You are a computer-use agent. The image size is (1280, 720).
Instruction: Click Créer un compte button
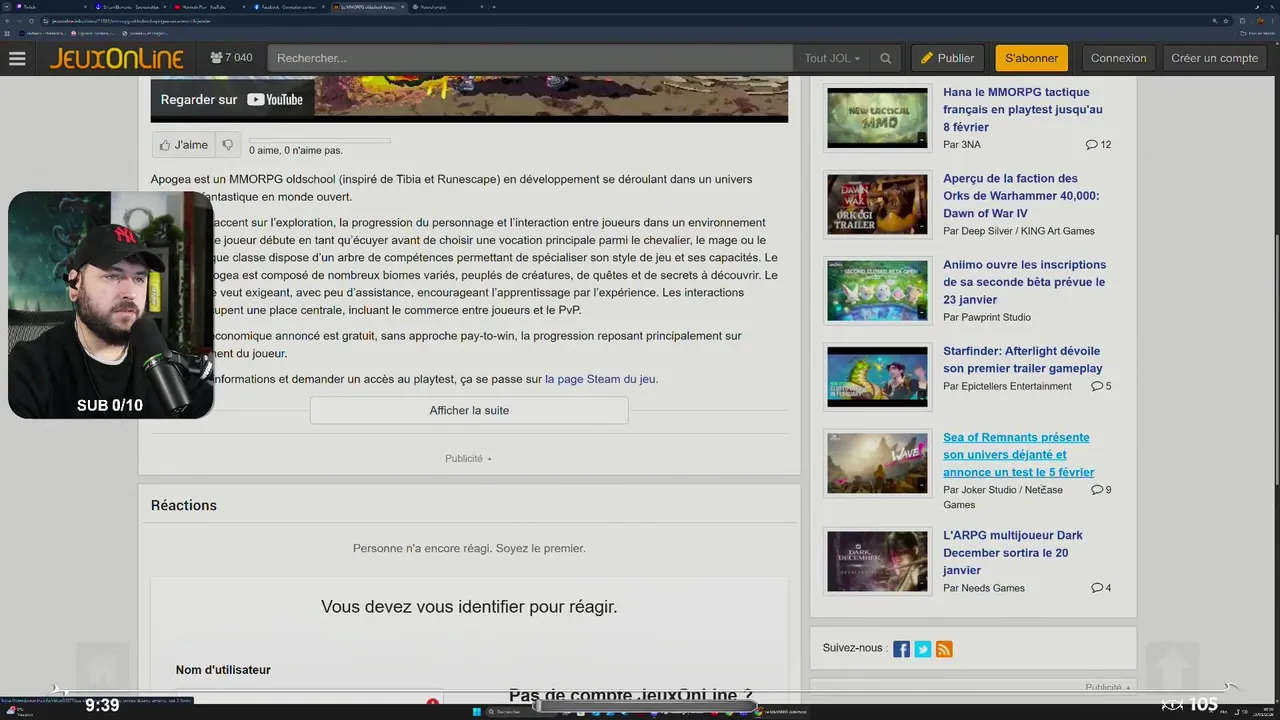pos(1214,58)
